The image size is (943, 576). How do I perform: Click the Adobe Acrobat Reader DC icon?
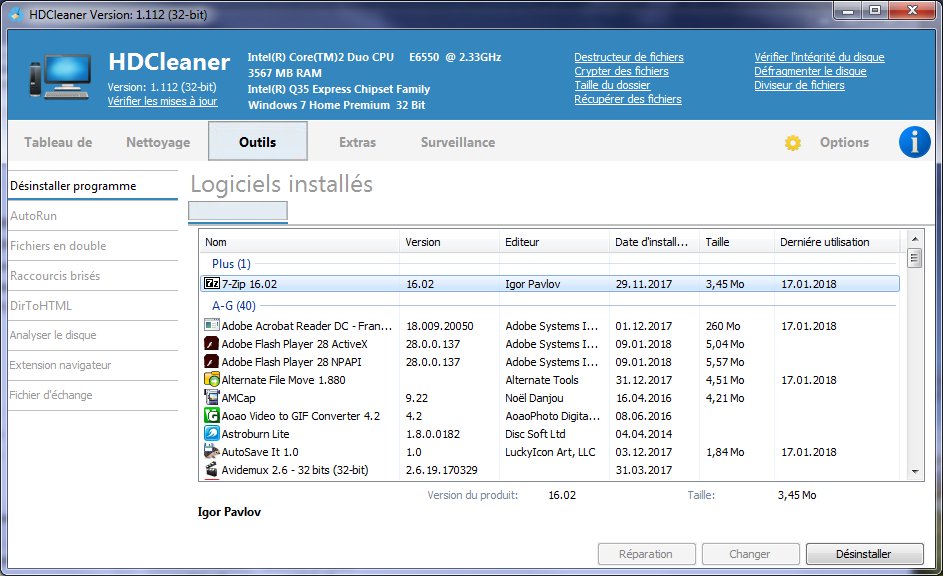coord(212,325)
